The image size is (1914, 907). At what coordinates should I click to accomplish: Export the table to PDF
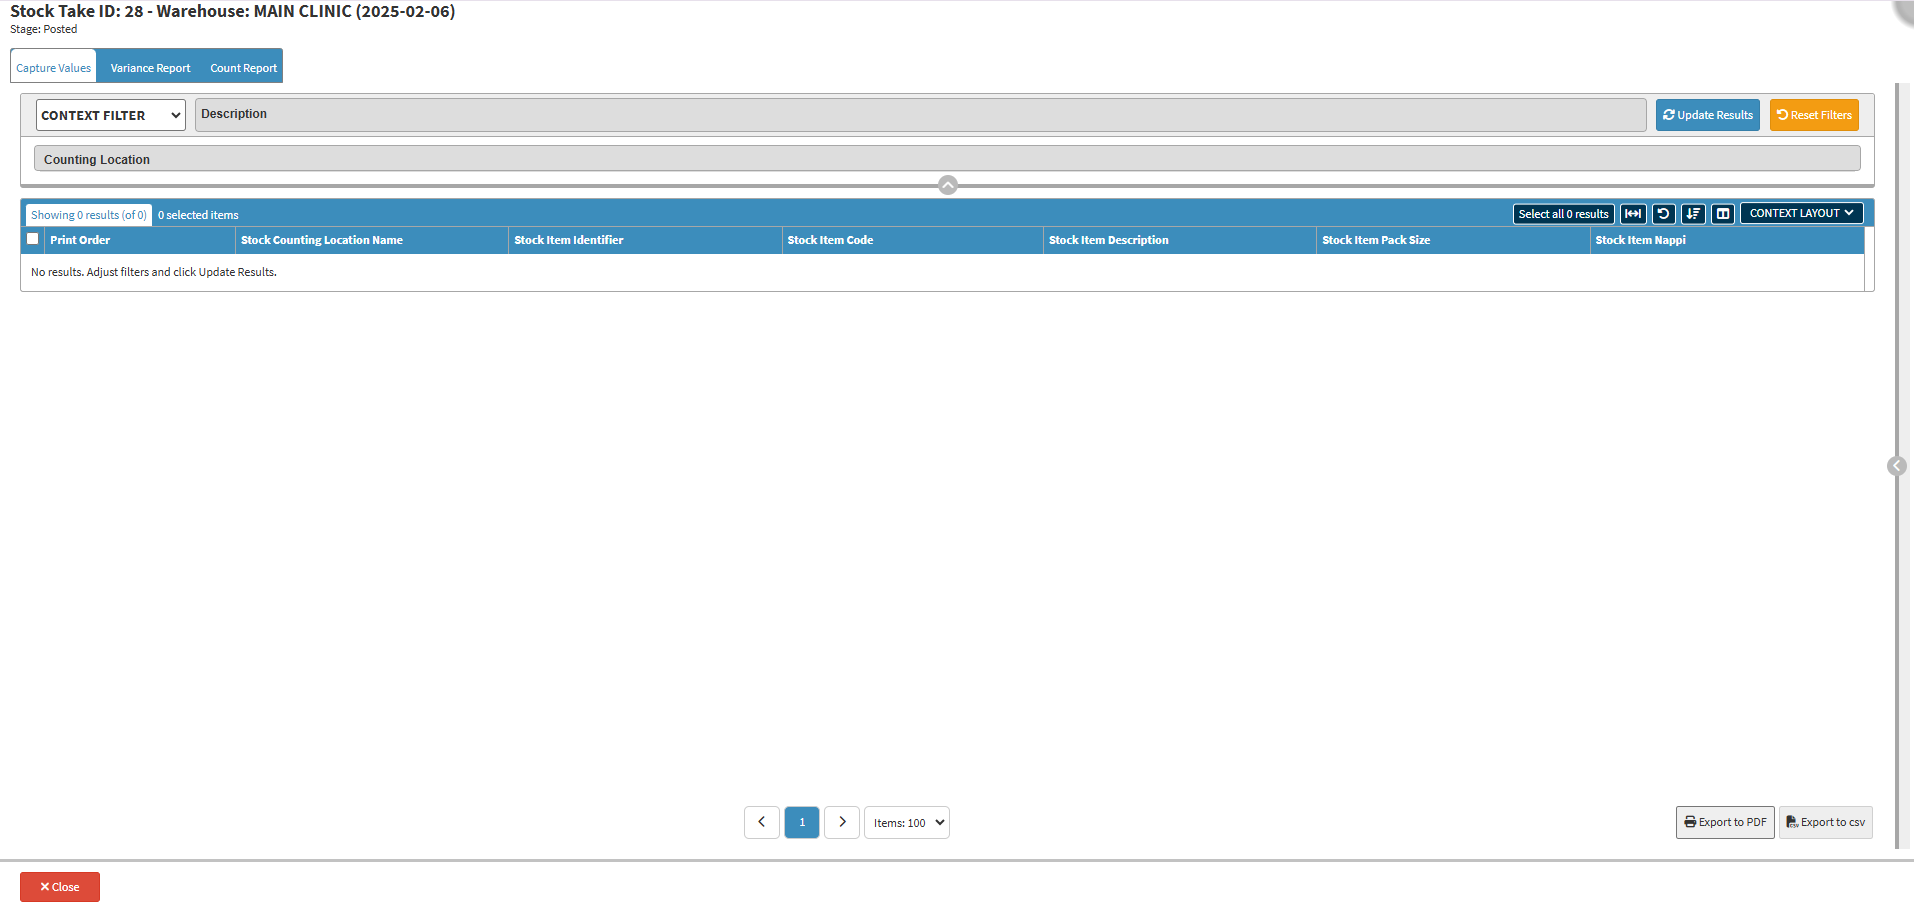(1725, 823)
